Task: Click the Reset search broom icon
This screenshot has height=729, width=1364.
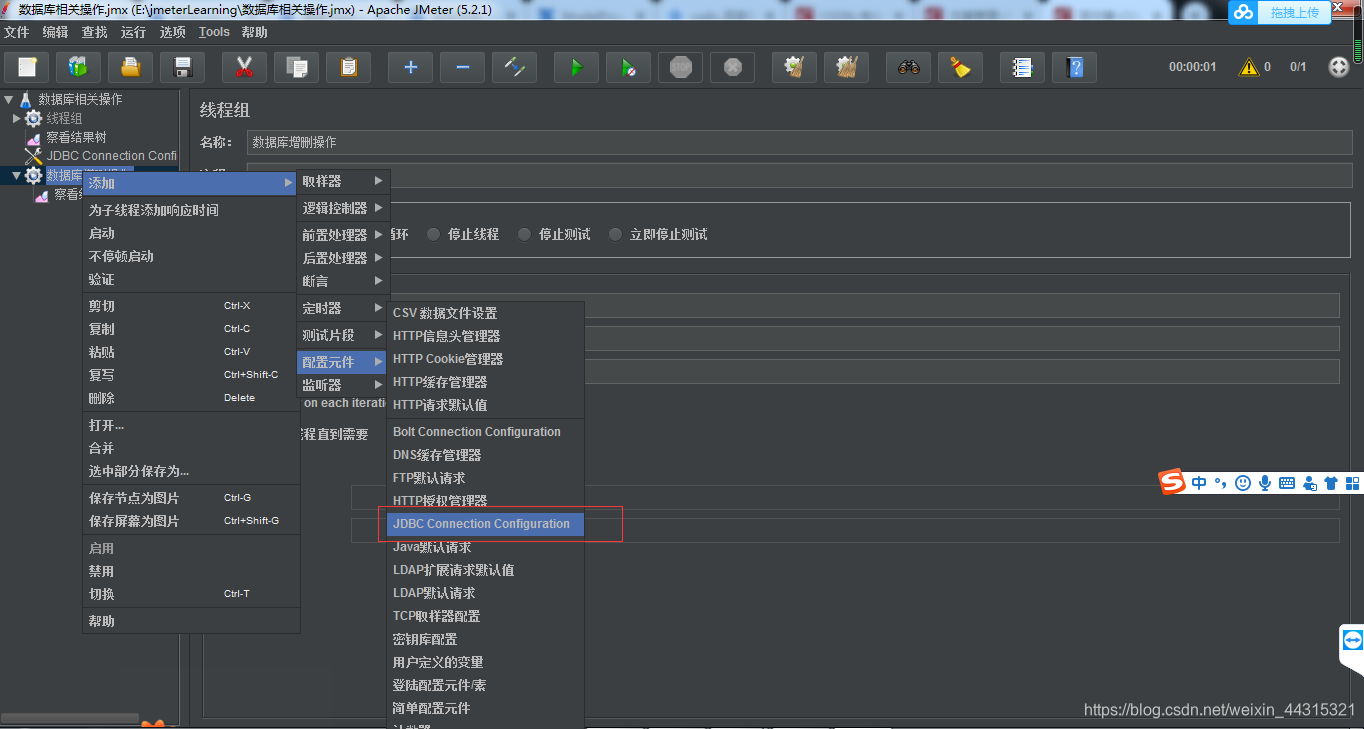Action: click(x=960, y=67)
